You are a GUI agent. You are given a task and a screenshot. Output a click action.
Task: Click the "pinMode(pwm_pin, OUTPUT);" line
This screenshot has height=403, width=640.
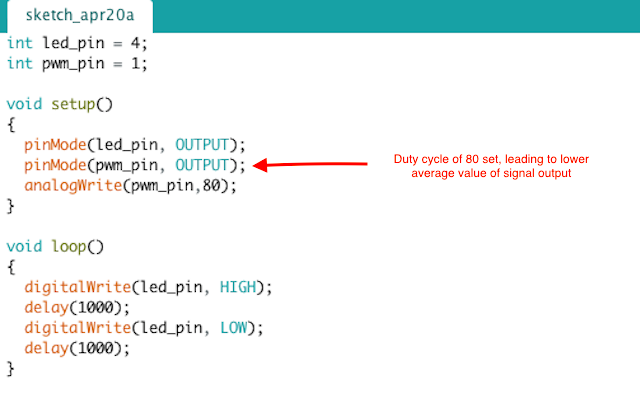[135, 165]
